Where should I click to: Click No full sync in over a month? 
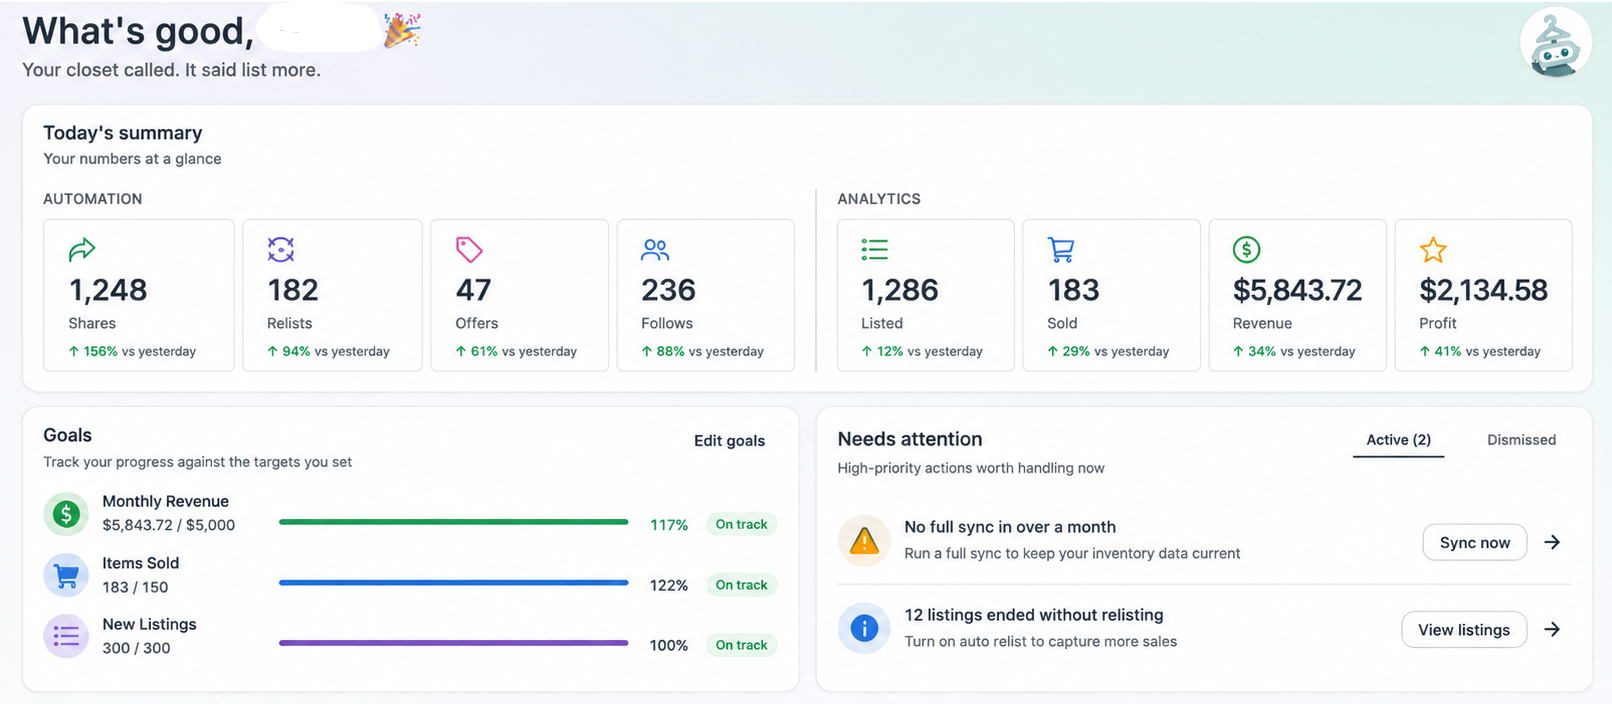tap(1010, 527)
